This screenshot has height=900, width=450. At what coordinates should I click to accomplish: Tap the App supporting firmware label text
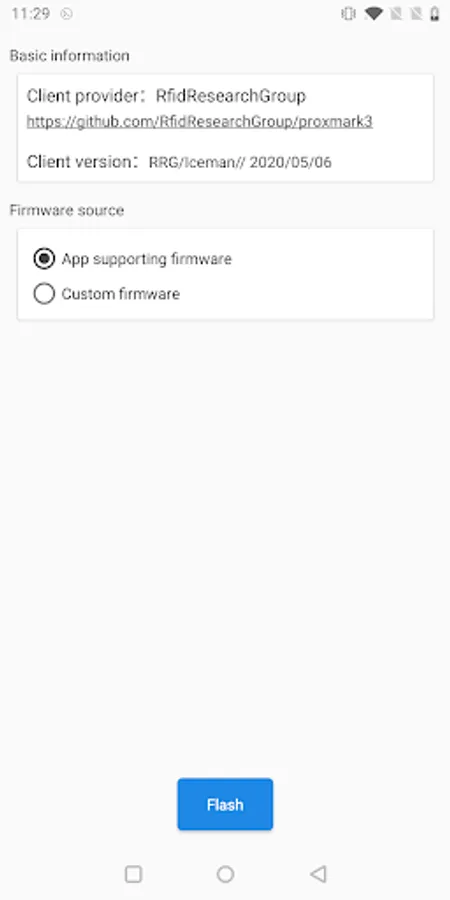146,259
